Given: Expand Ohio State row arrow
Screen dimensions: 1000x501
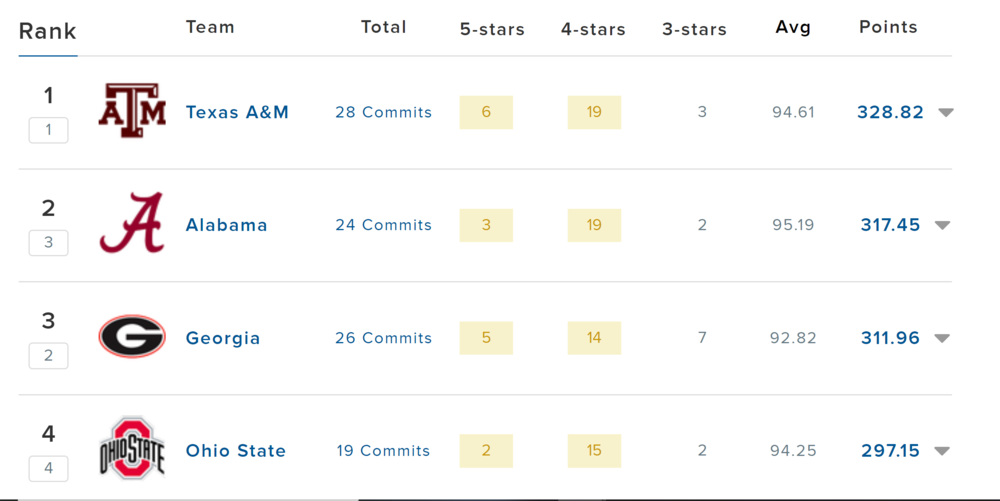Looking at the screenshot, I should 942,452.
